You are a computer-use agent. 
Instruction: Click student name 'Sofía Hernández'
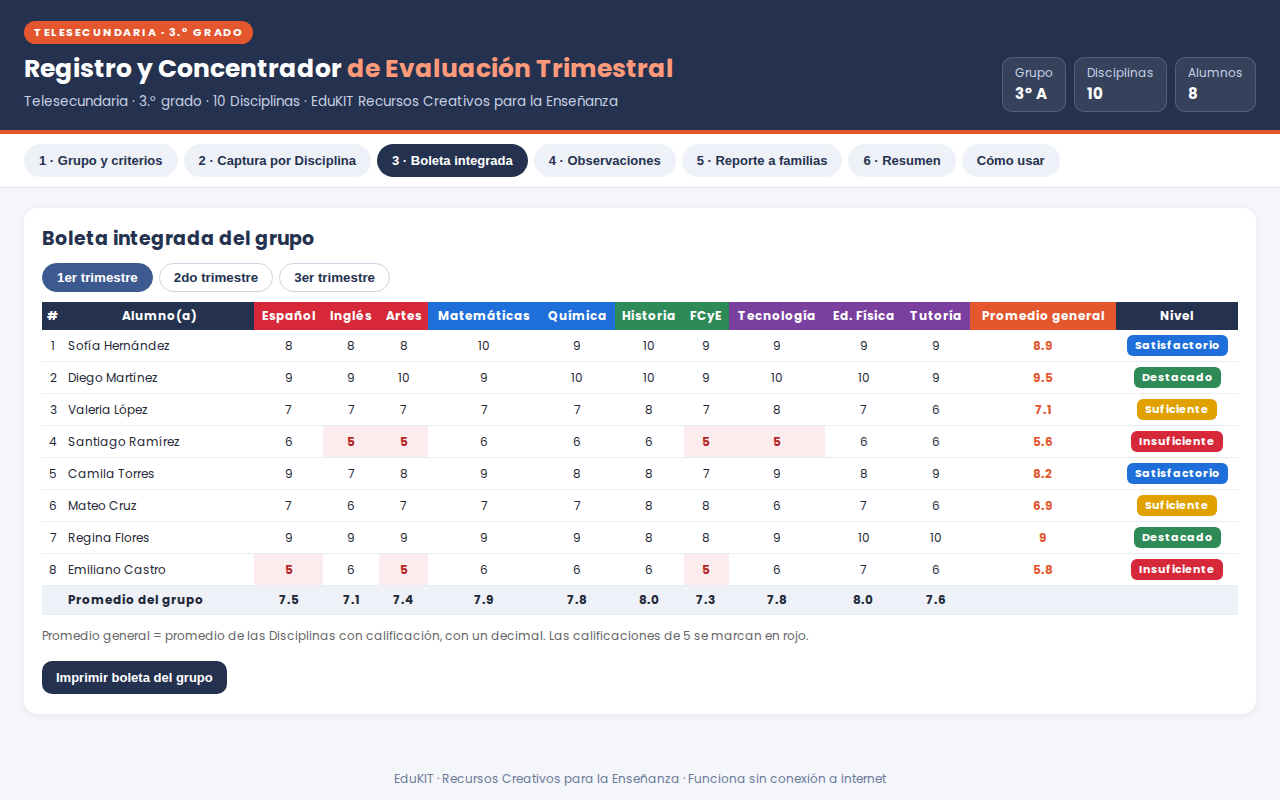point(119,346)
